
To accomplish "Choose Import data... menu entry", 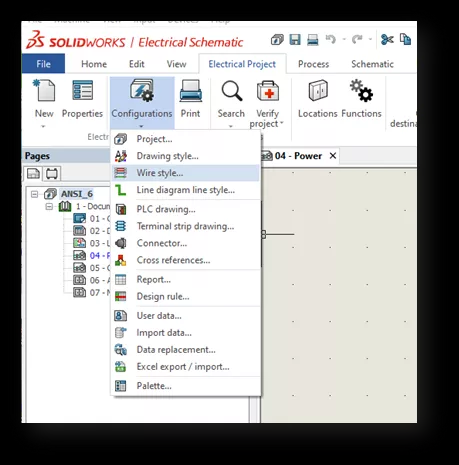I will tap(186, 333).
